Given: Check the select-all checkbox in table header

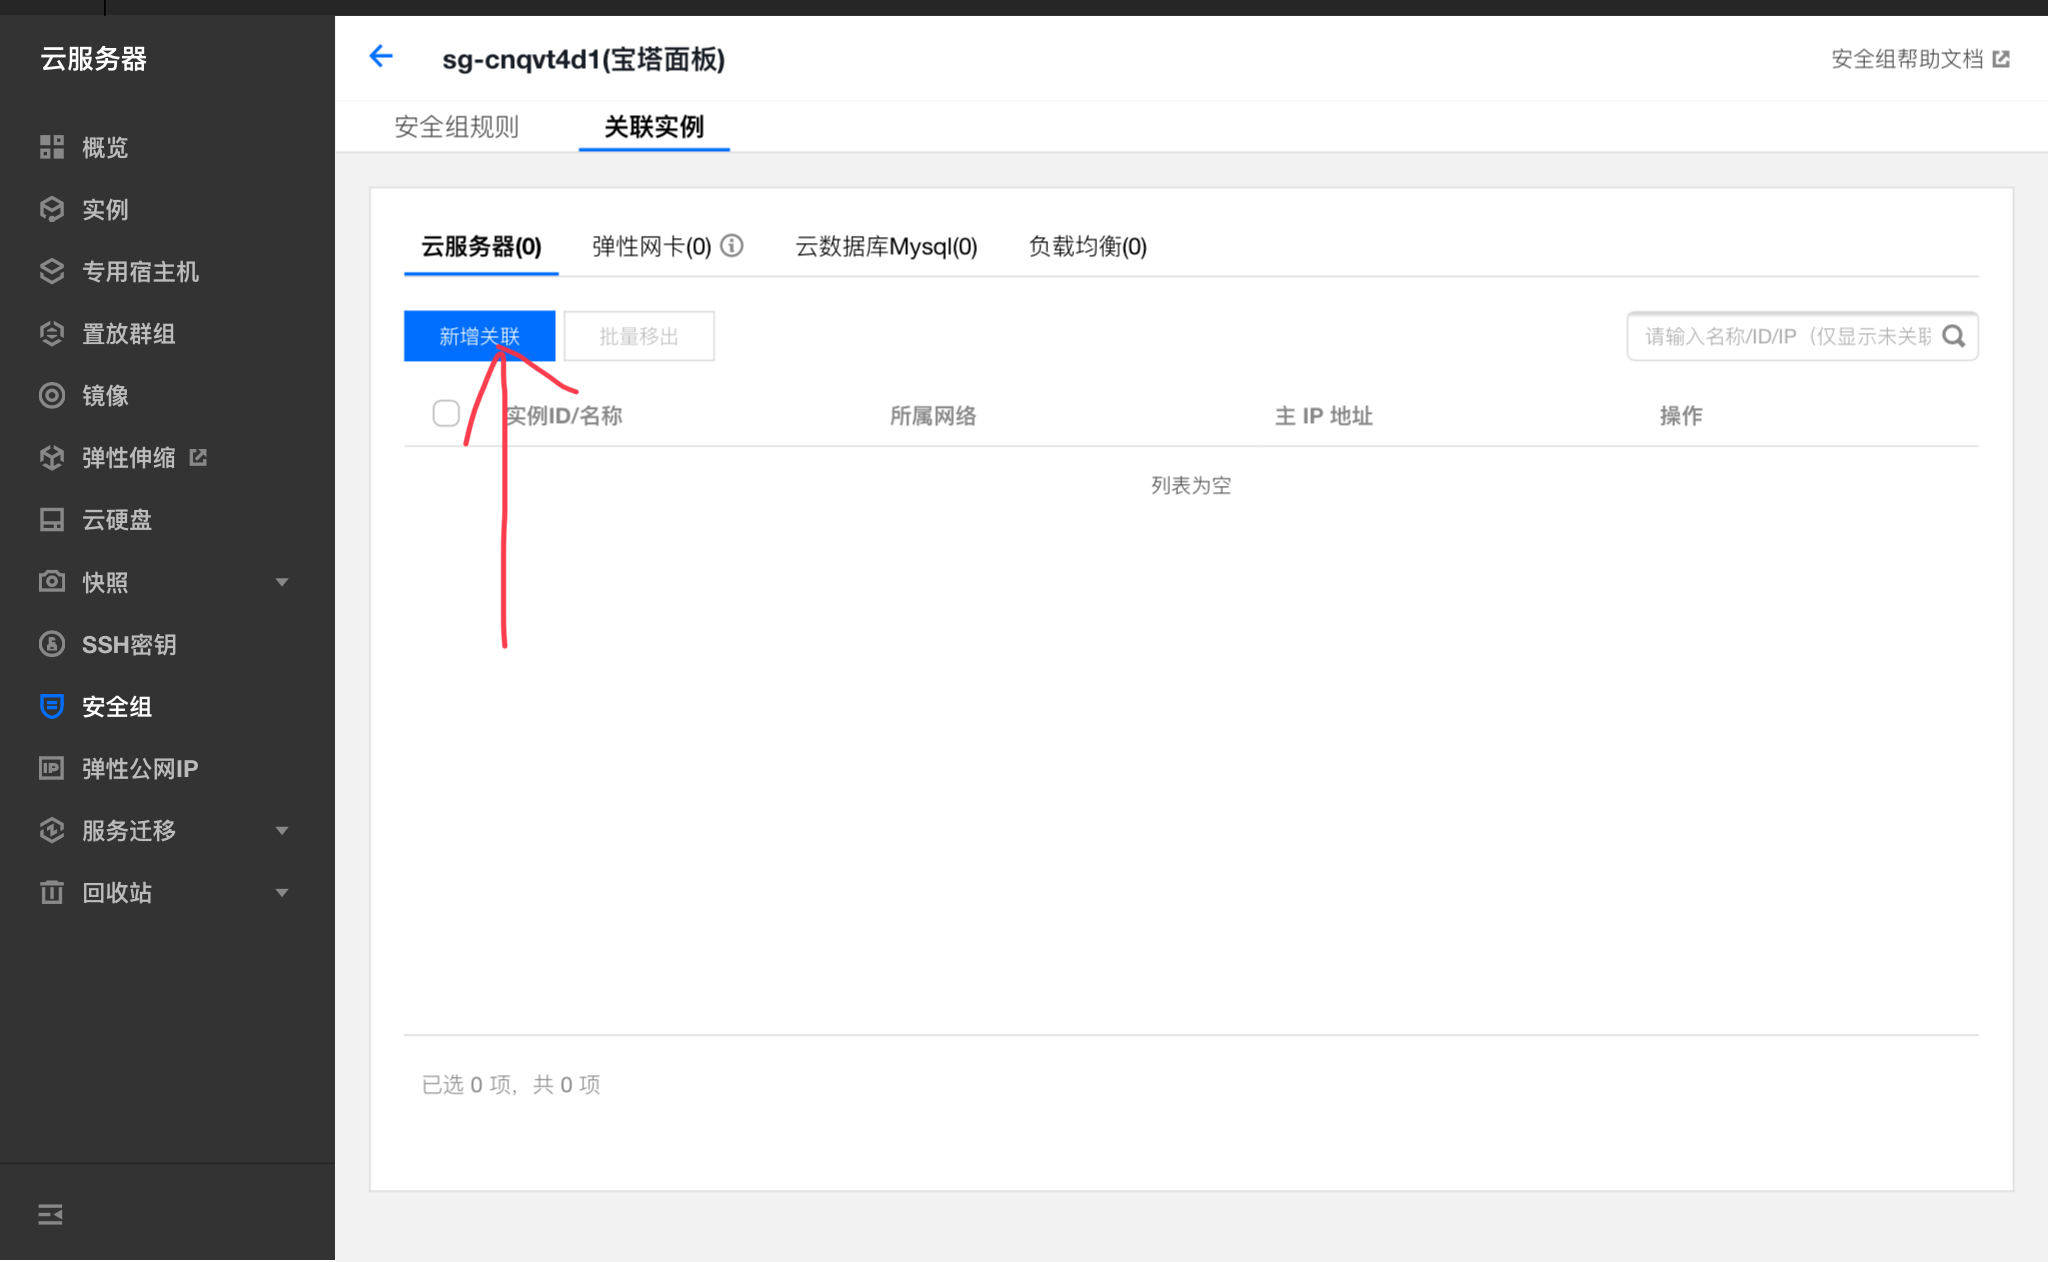Looking at the screenshot, I should pyautogui.click(x=446, y=413).
